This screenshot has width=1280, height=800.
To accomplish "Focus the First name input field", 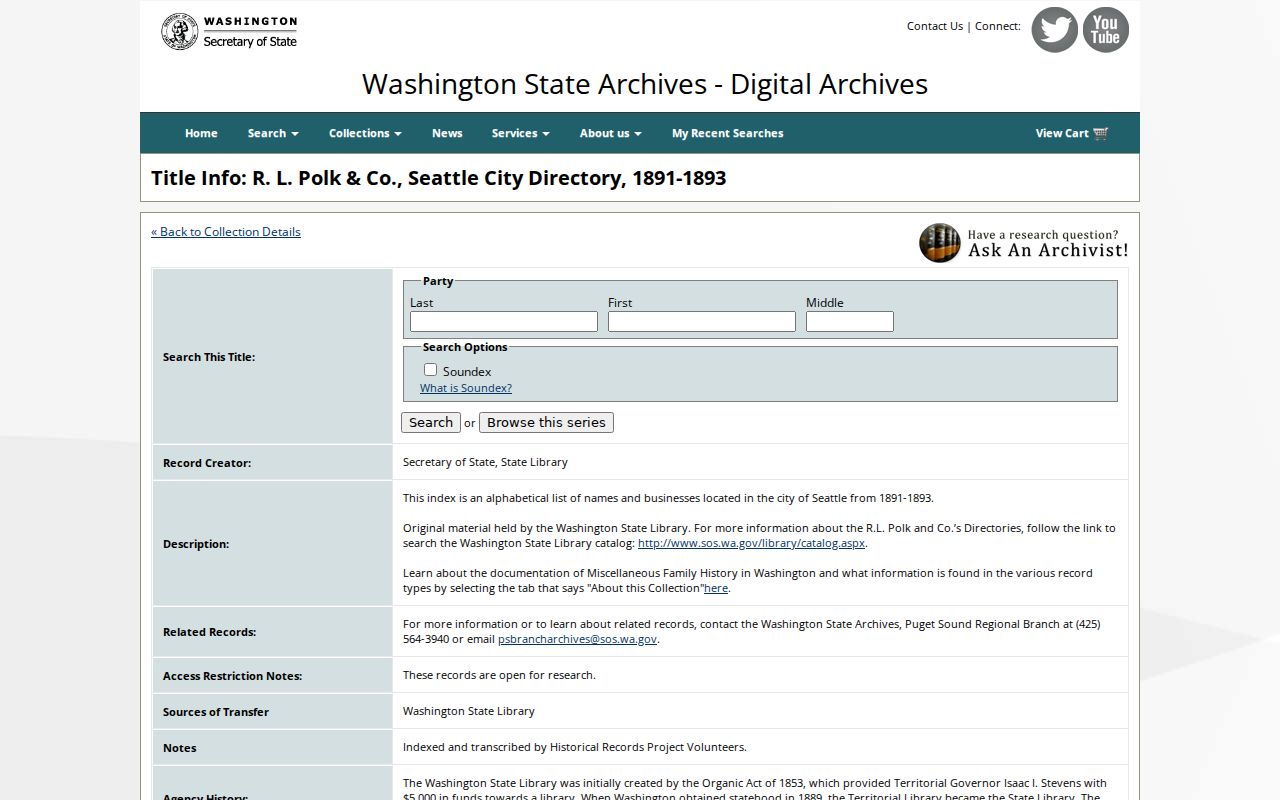I will [x=702, y=321].
